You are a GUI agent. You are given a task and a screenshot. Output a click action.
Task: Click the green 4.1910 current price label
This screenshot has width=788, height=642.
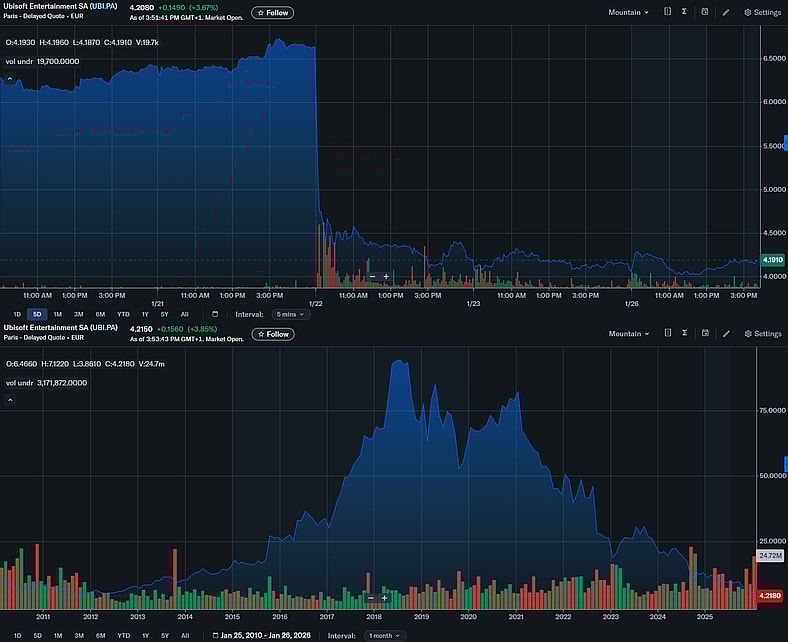point(772,260)
